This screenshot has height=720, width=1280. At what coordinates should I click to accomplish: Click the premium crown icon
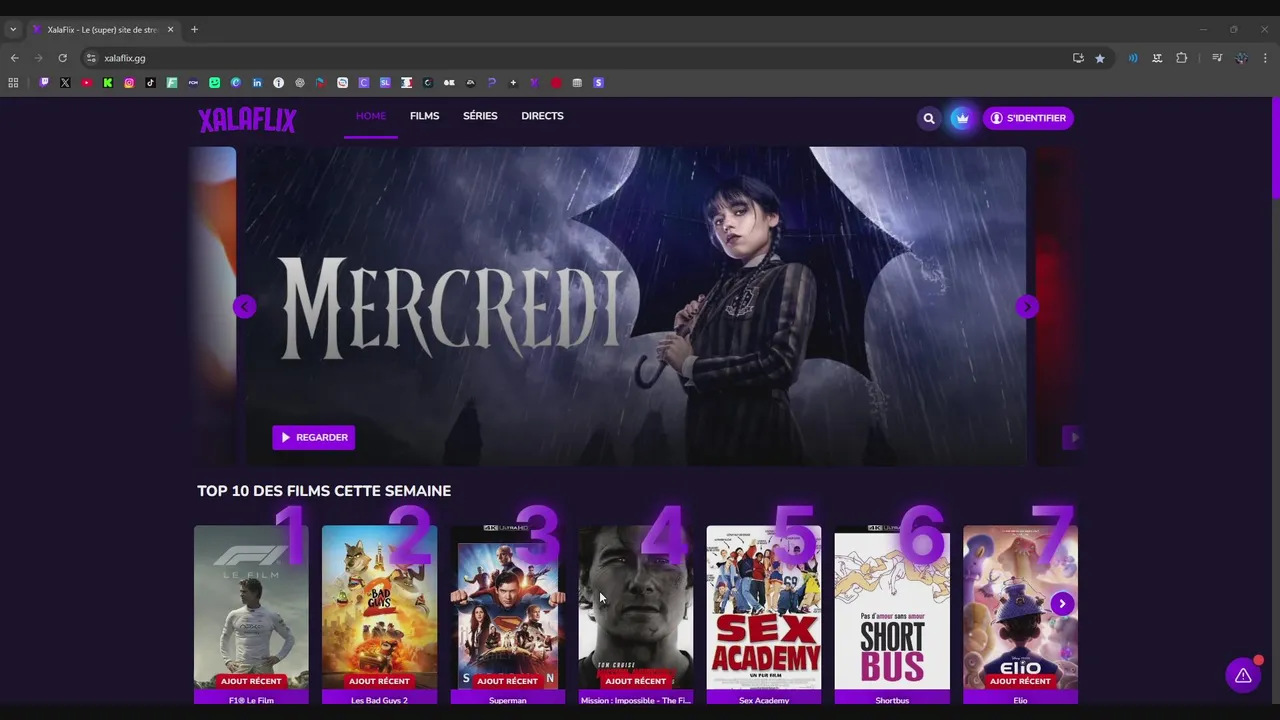(962, 118)
